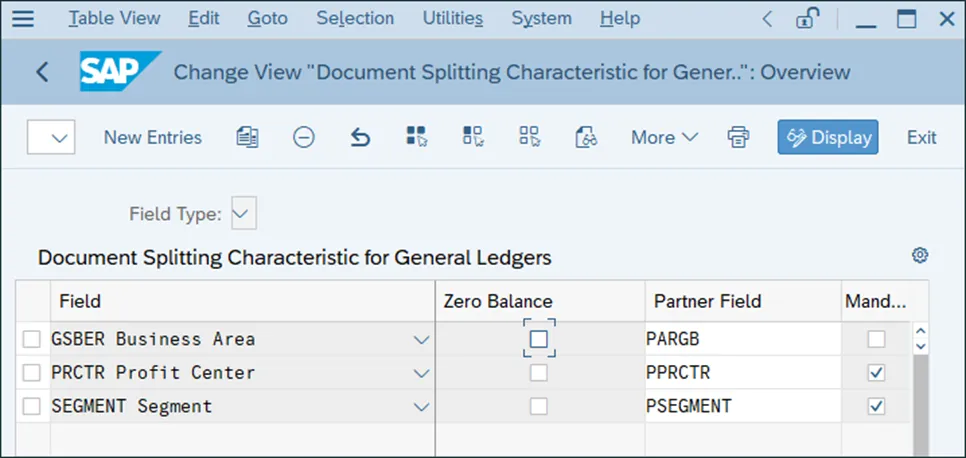Click the copy-as icon in toolbar
Screen dimensions: 966x458
coord(247,137)
